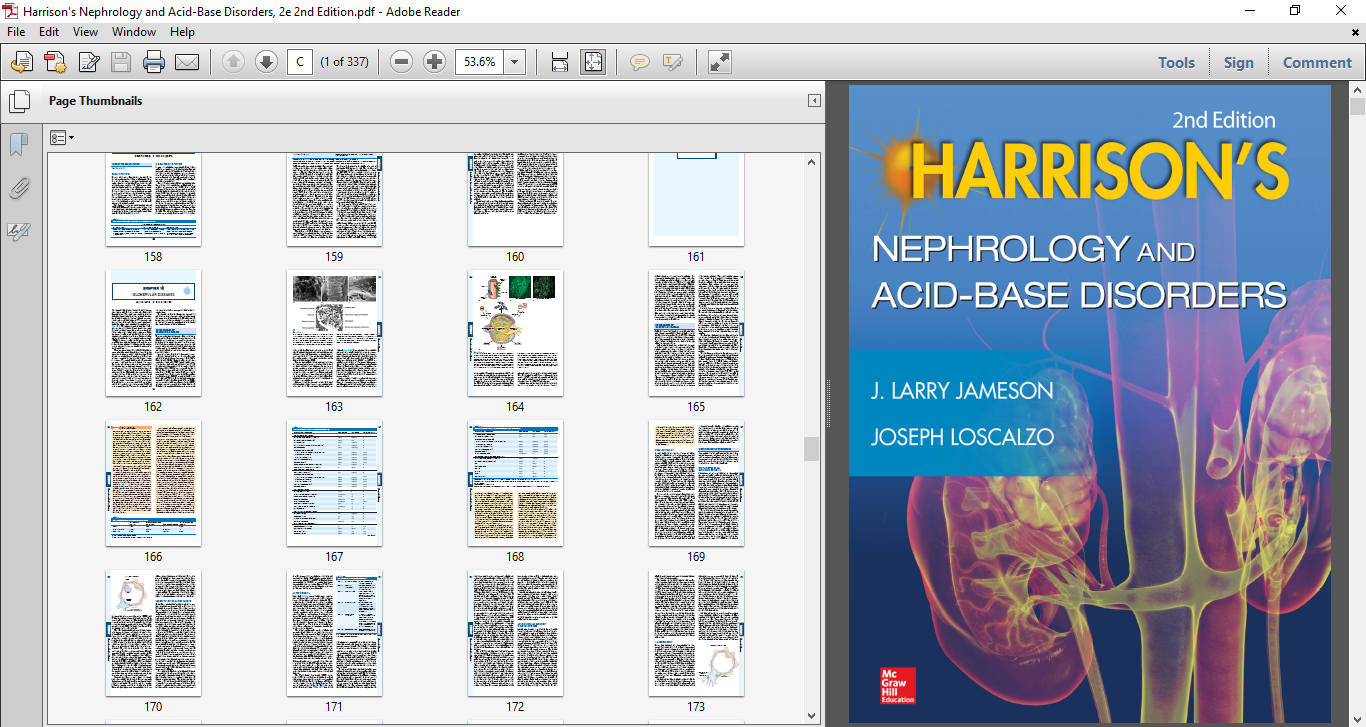
Task: Click document view scrollbar thumb
Action: [x=1357, y=108]
